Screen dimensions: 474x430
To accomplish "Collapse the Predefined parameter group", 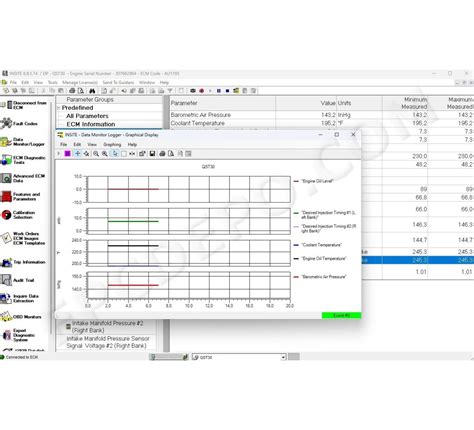I will pos(59,108).
